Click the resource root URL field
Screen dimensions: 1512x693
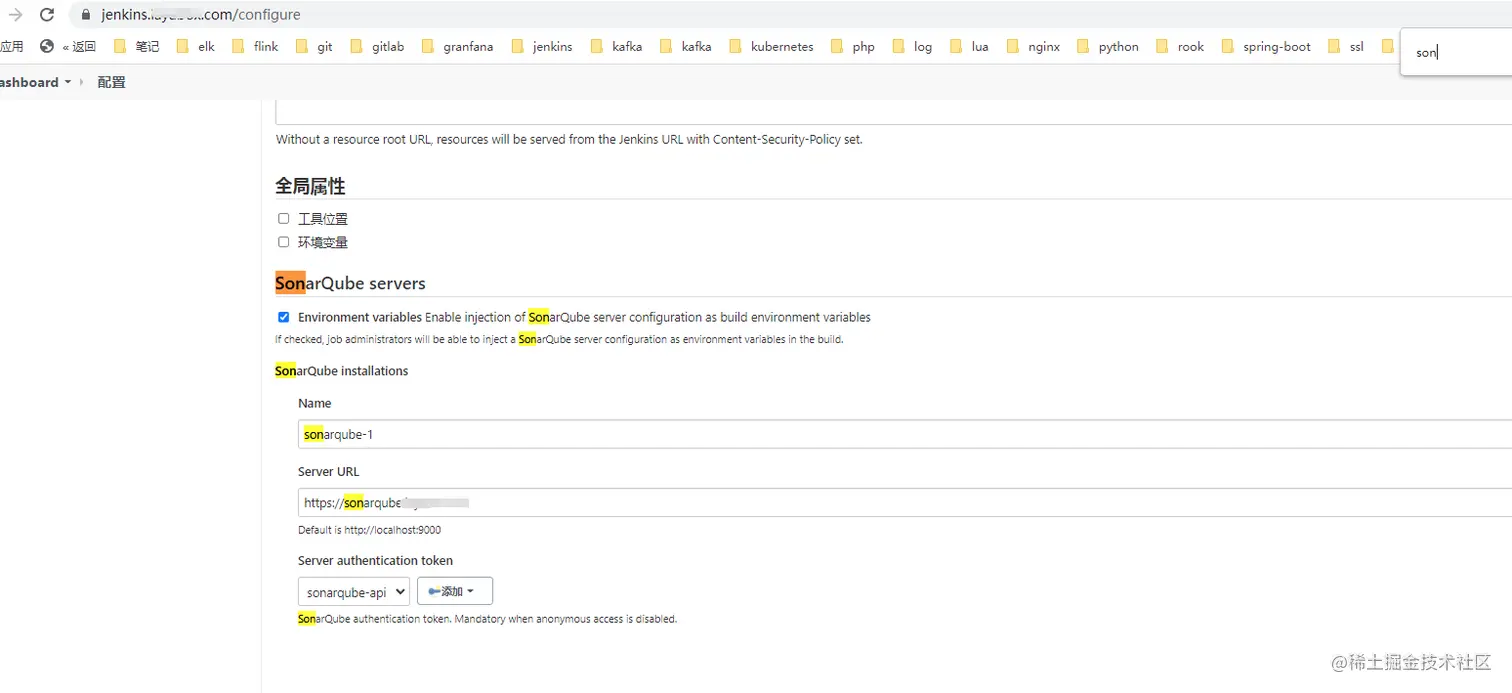pyautogui.click(x=893, y=111)
